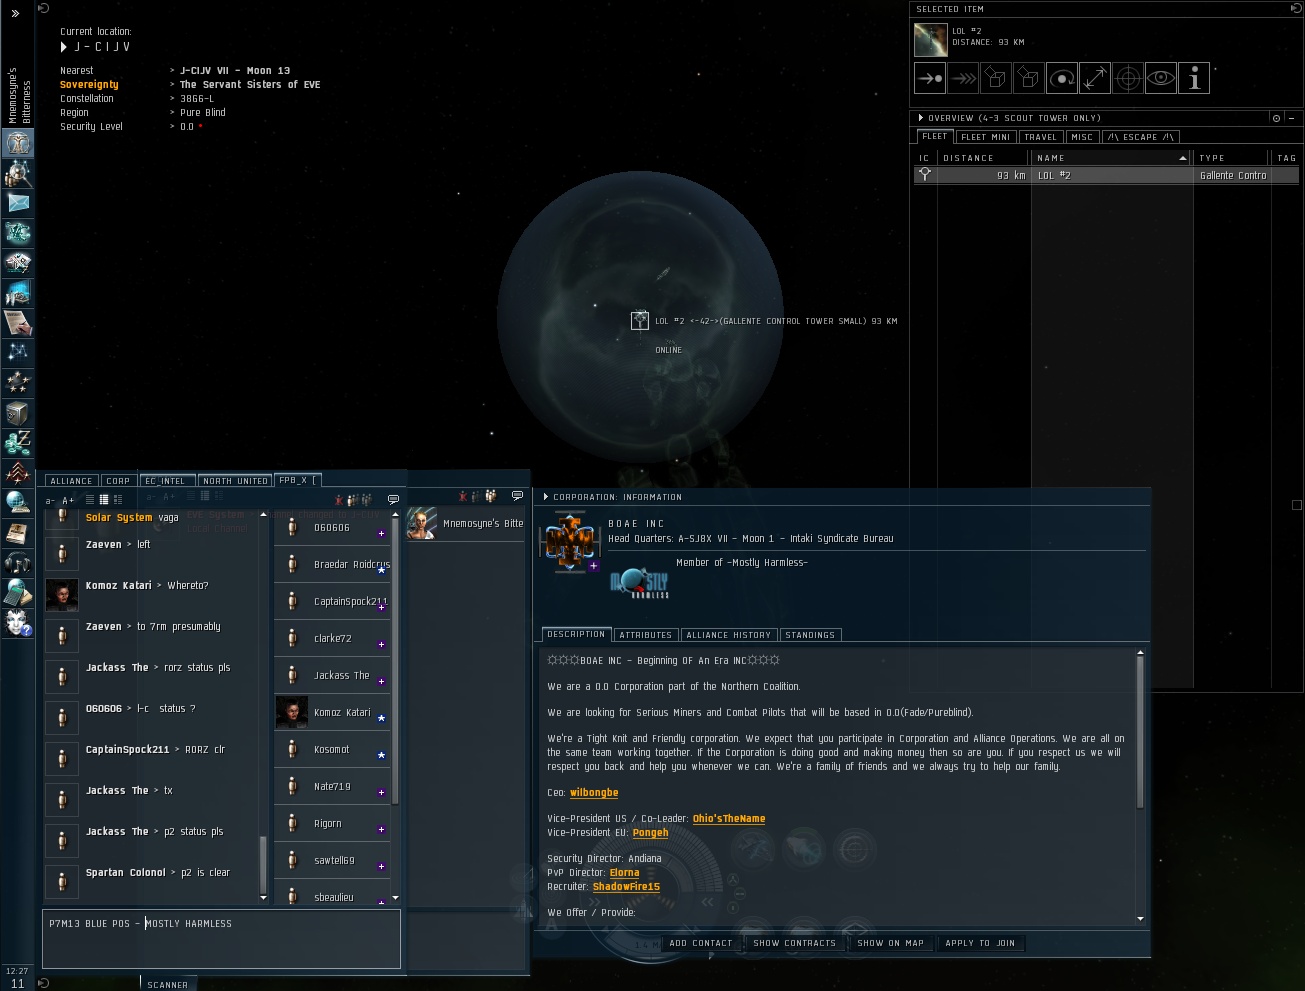This screenshot has height=991, width=1305.
Task: Open the mail envelope icon in sidebar
Action: tap(18, 203)
